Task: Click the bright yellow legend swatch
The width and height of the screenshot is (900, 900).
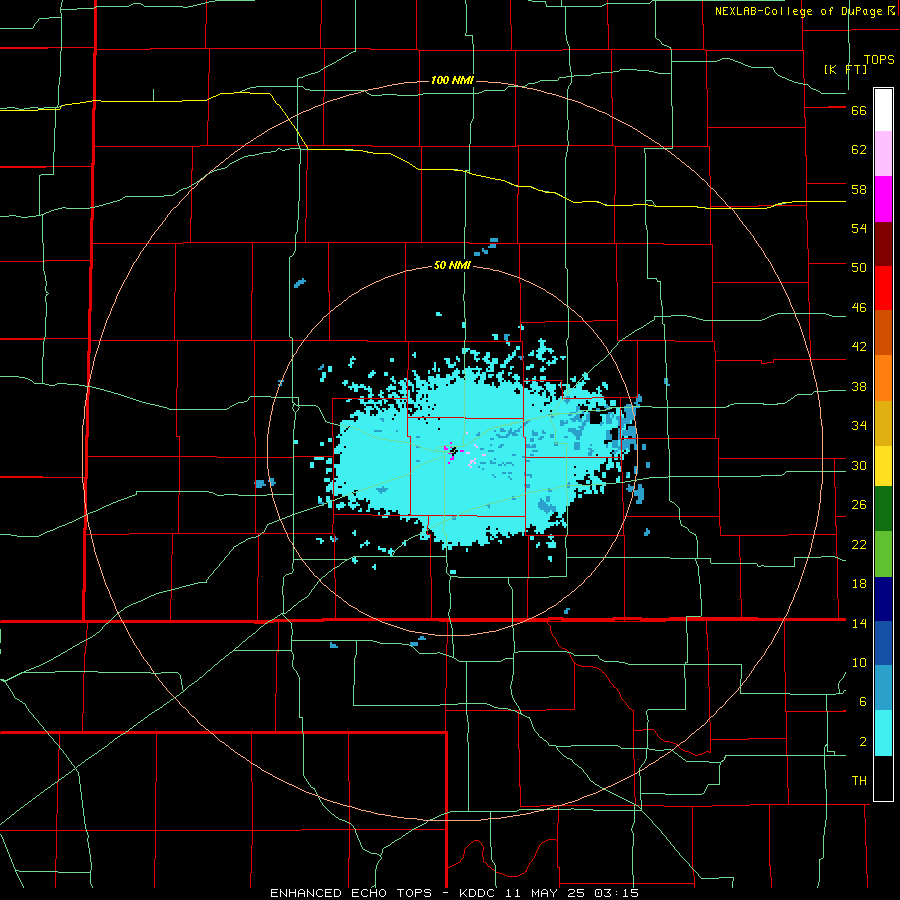Action: pos(883,466)
